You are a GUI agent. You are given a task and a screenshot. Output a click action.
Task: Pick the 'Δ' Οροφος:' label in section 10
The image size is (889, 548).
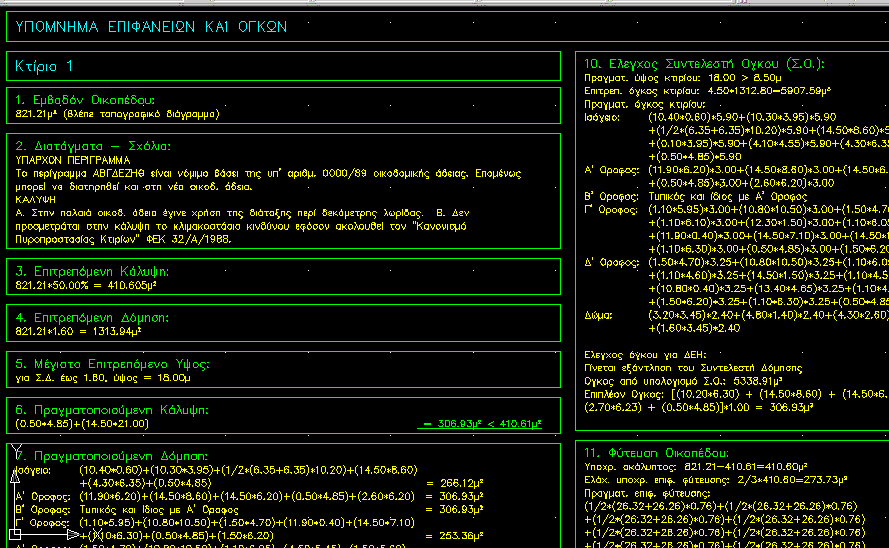tap(611, 262)
